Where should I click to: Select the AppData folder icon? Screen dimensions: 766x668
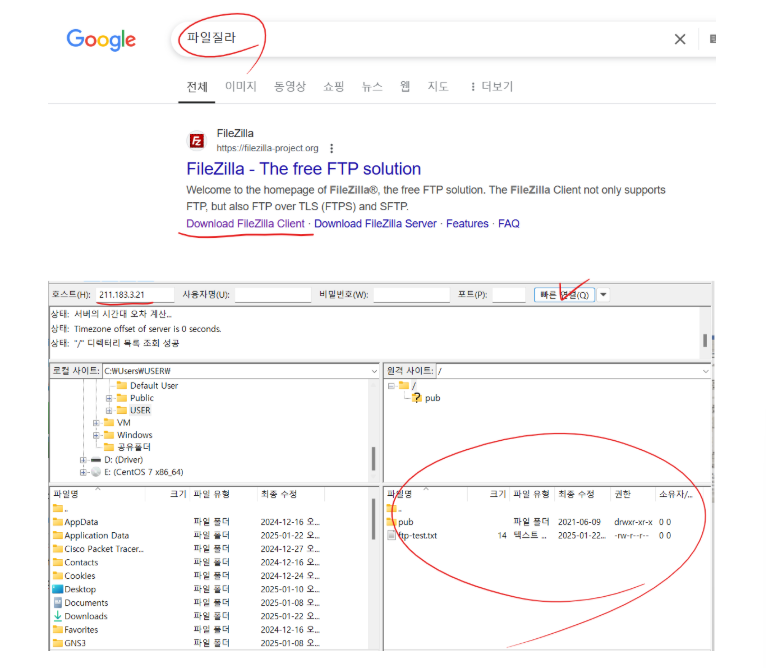coord(58,521)
